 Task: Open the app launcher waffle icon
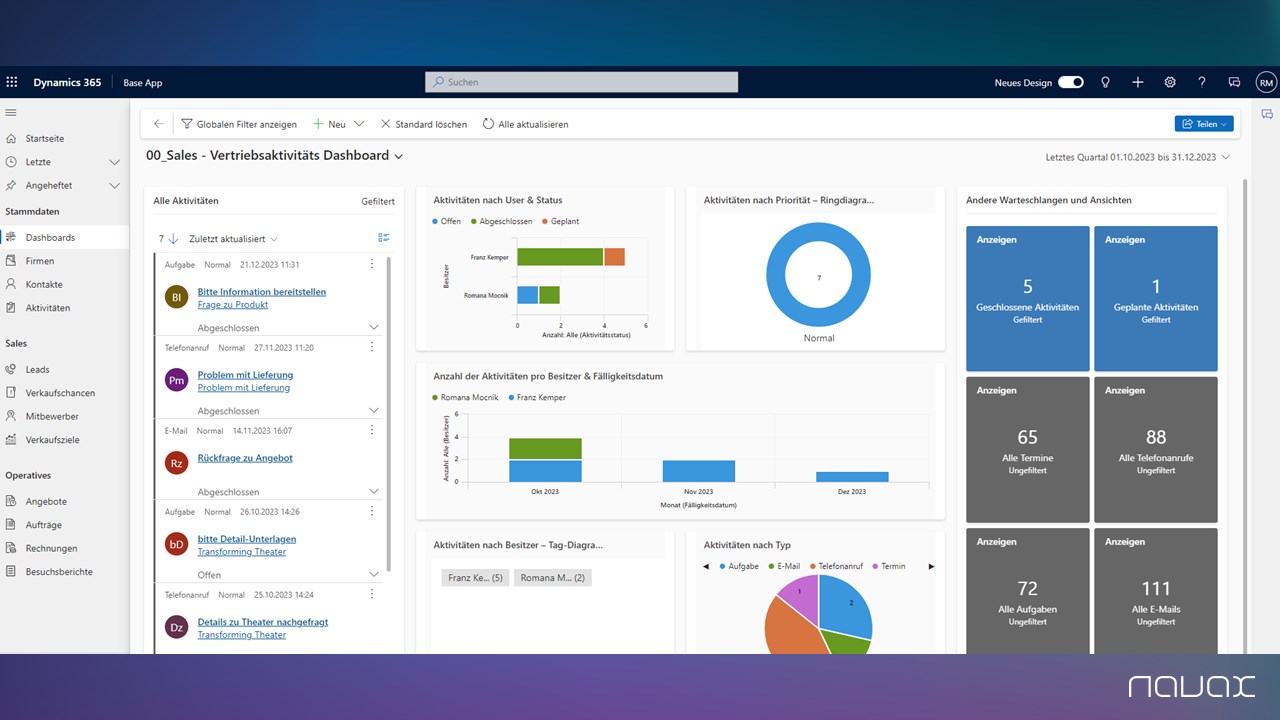(12, 82)
